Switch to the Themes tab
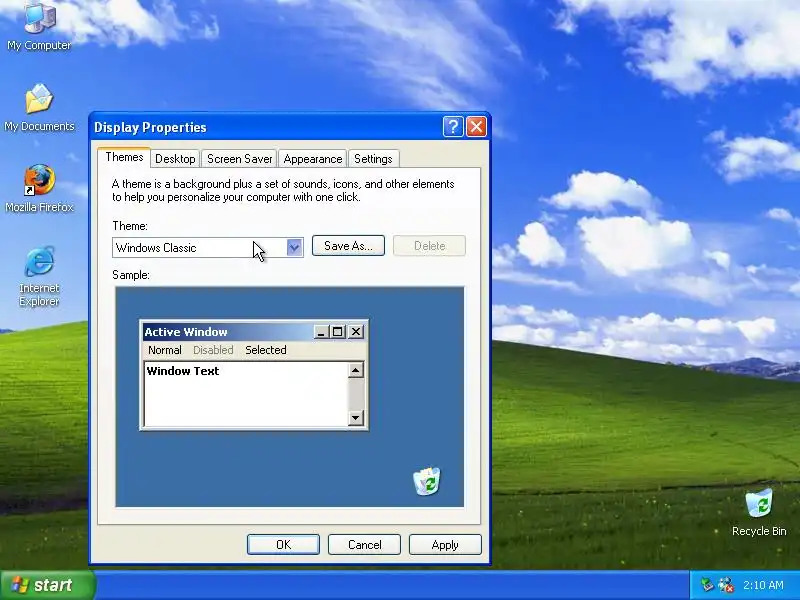The height and width of the screenshot is (600, 800). pos(124,157)
